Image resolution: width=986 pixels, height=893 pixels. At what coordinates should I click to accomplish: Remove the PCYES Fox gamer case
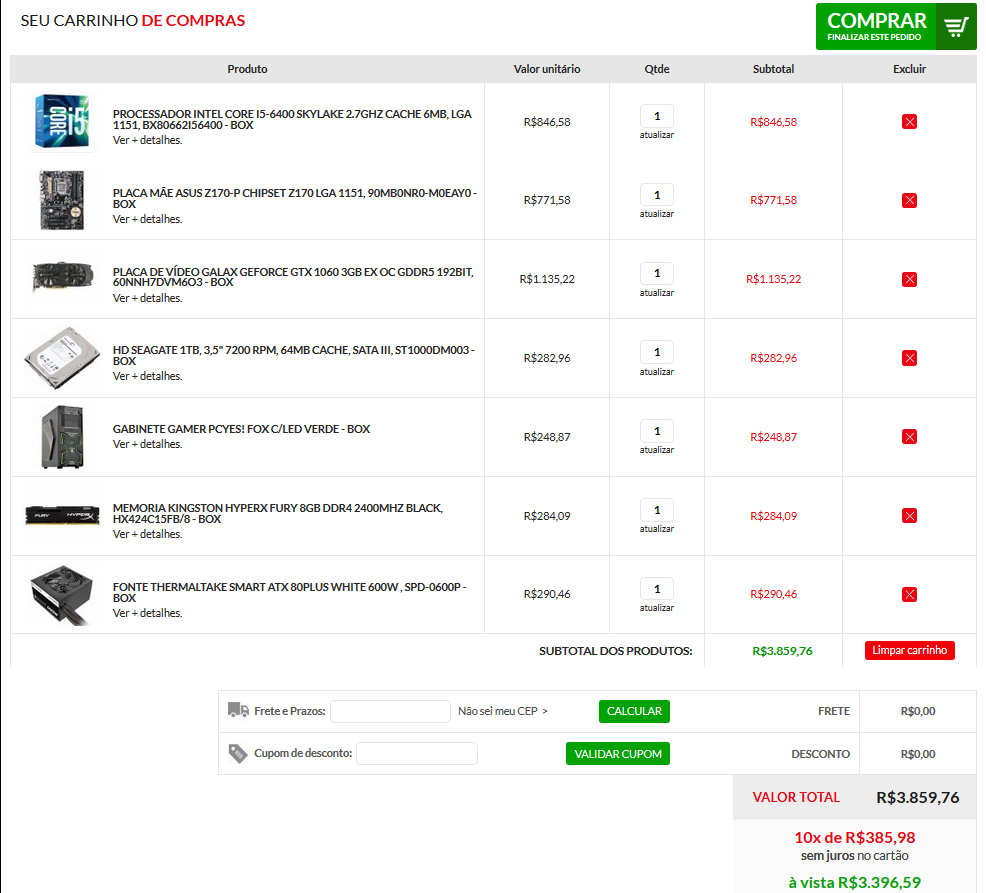pos(909,436)
